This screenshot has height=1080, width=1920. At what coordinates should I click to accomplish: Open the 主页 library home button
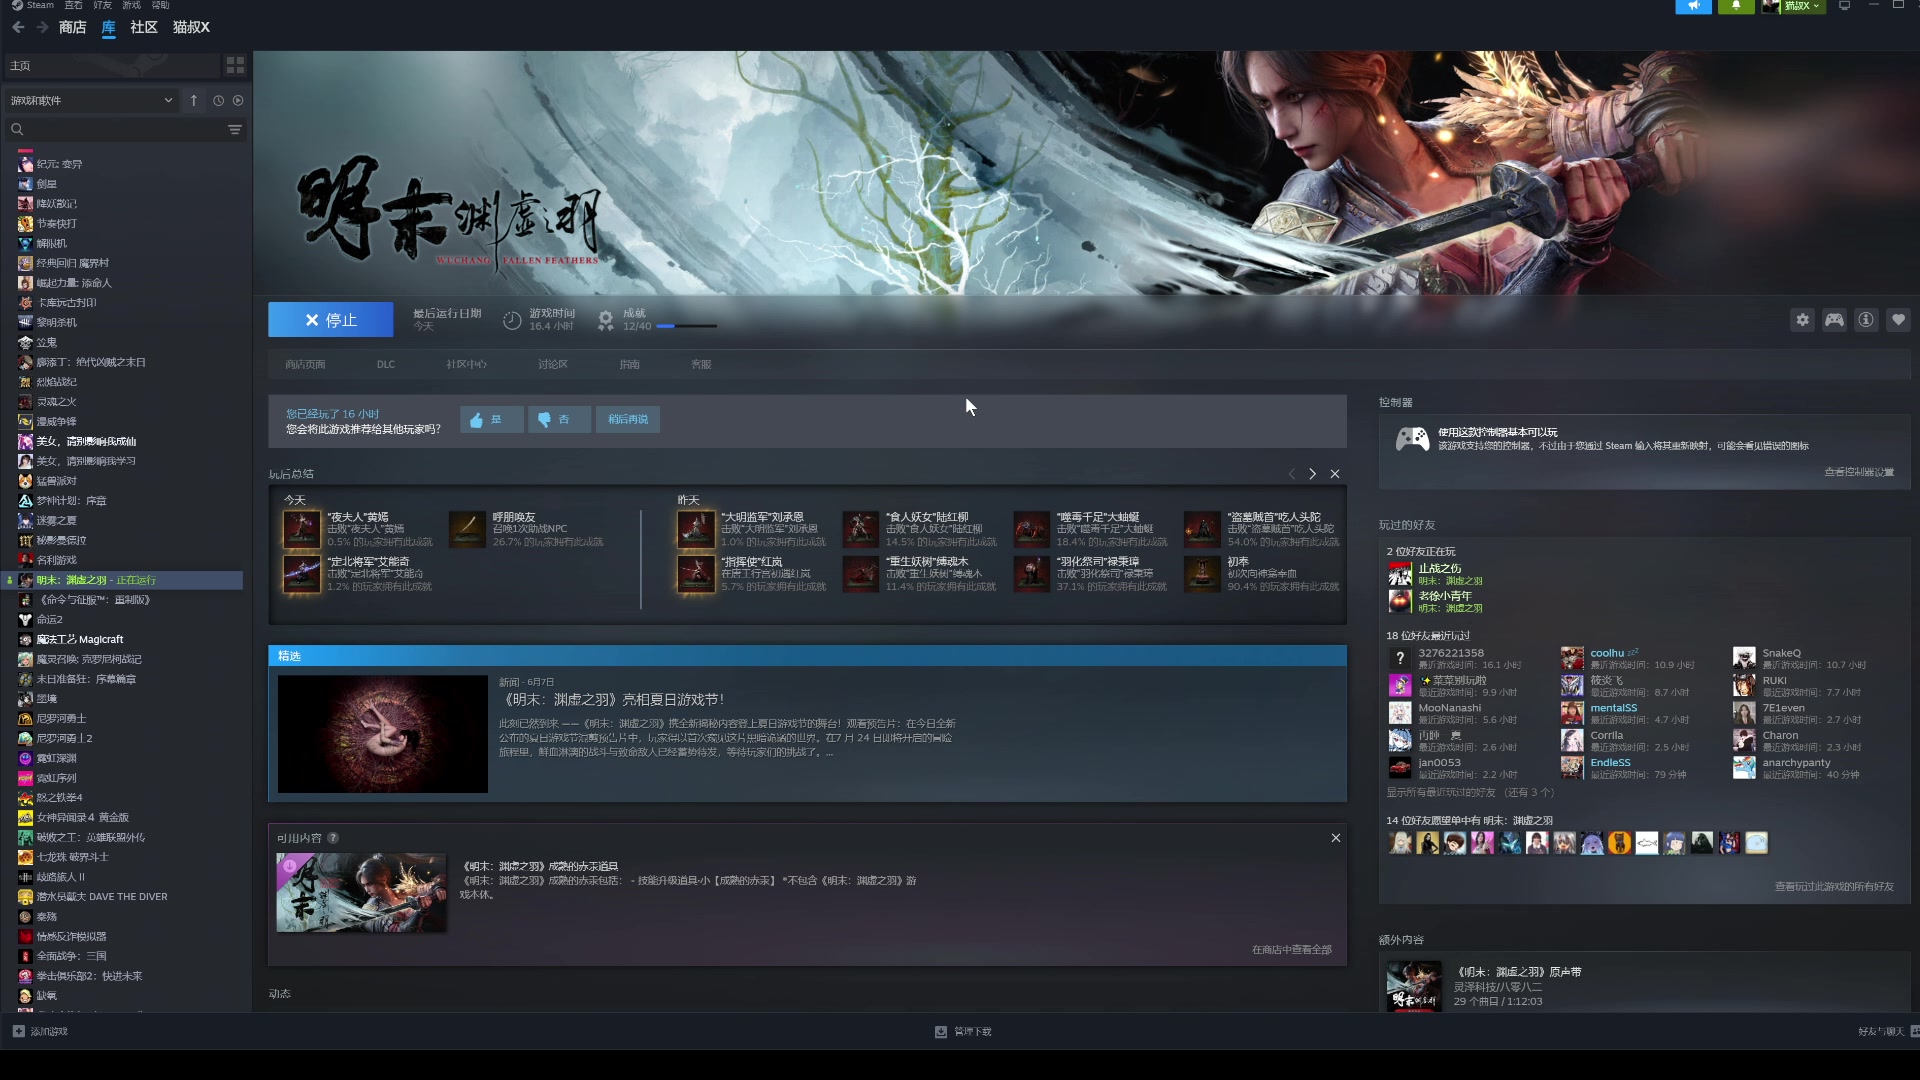point(112,65)
